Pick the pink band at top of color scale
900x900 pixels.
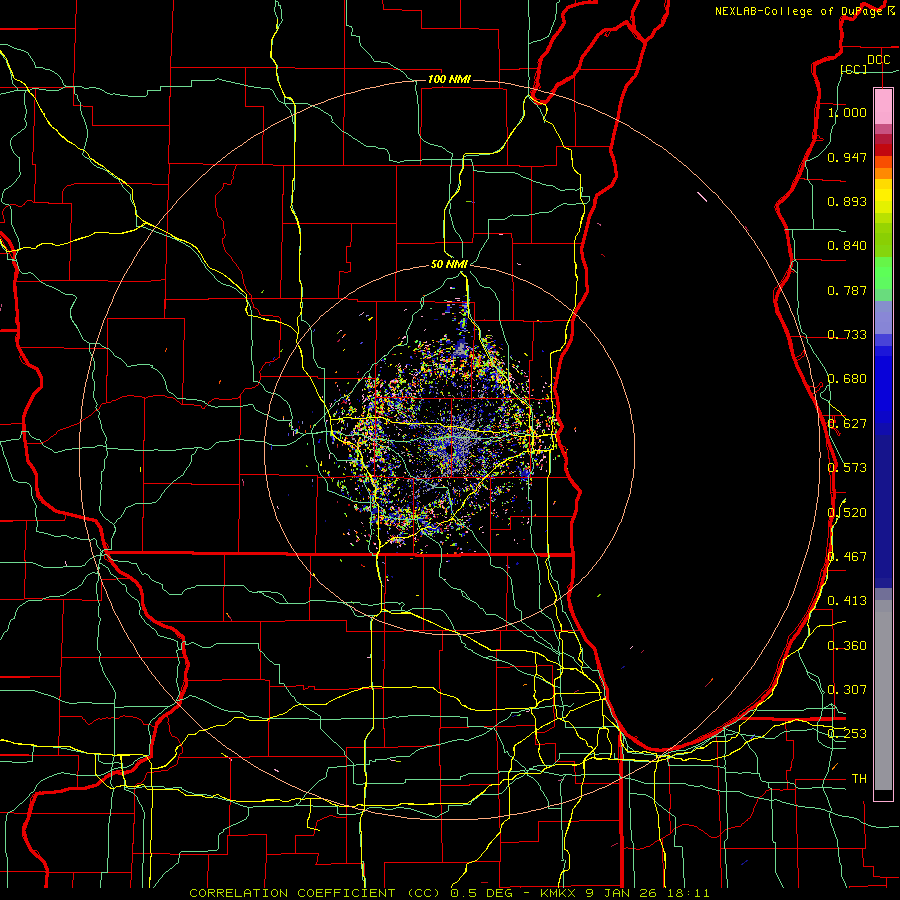pyautogui.click(x=883, y=106)
